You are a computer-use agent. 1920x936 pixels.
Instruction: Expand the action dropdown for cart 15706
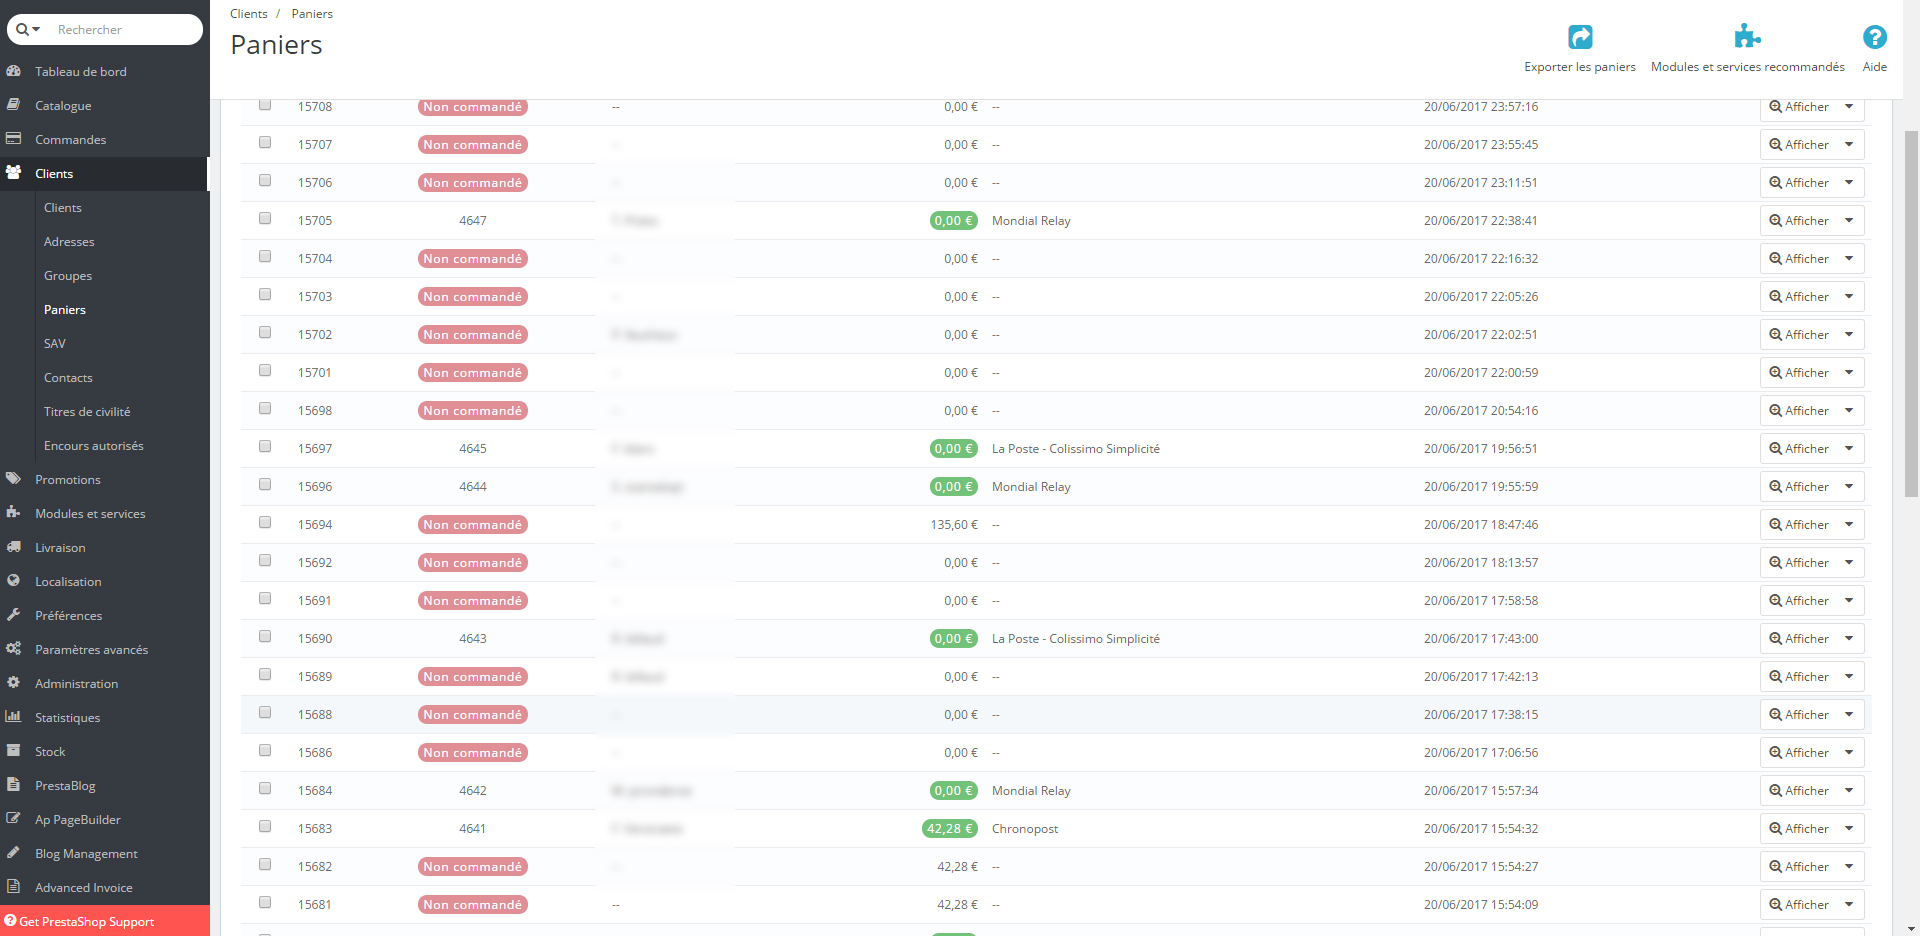point(1850,183)
